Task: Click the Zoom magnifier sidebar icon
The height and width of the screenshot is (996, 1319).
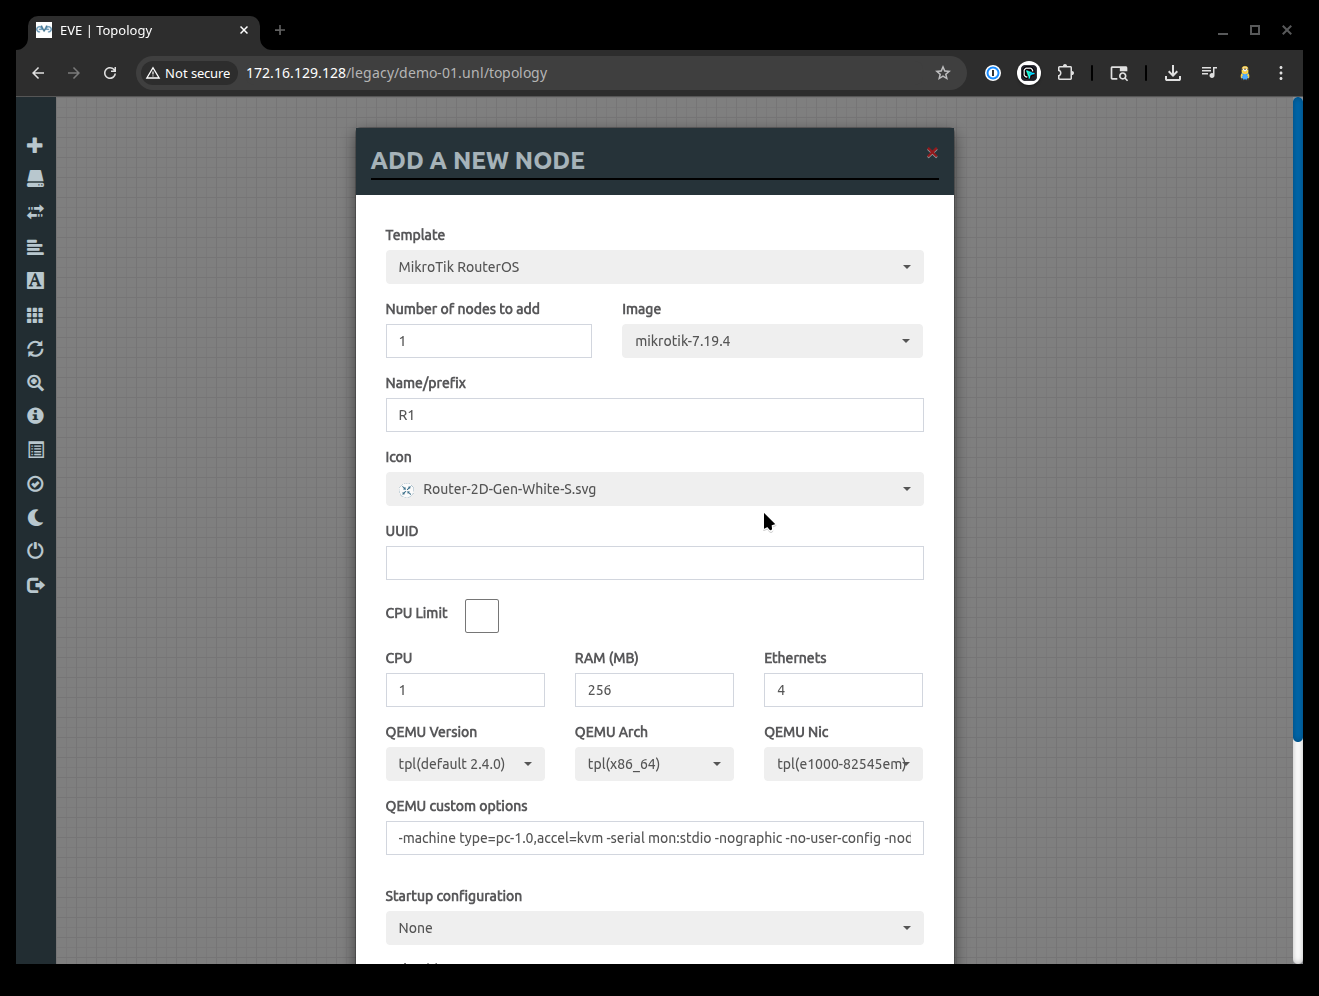Action: [x=35, y=383]
